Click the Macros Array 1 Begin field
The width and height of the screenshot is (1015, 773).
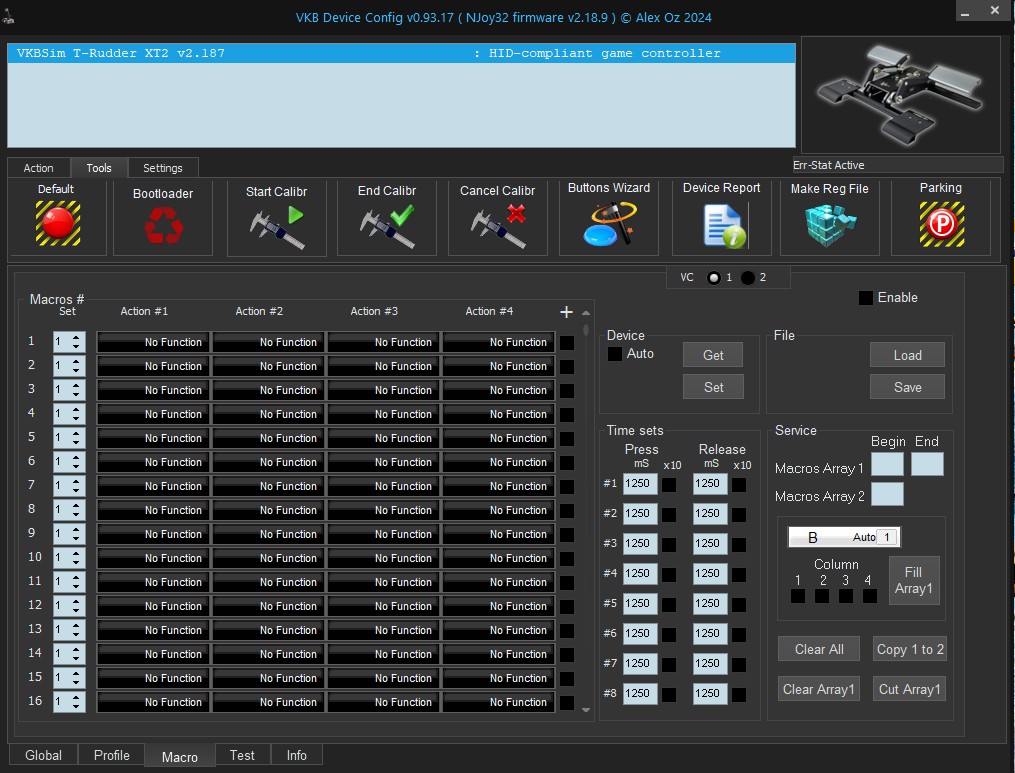[887, 464]
